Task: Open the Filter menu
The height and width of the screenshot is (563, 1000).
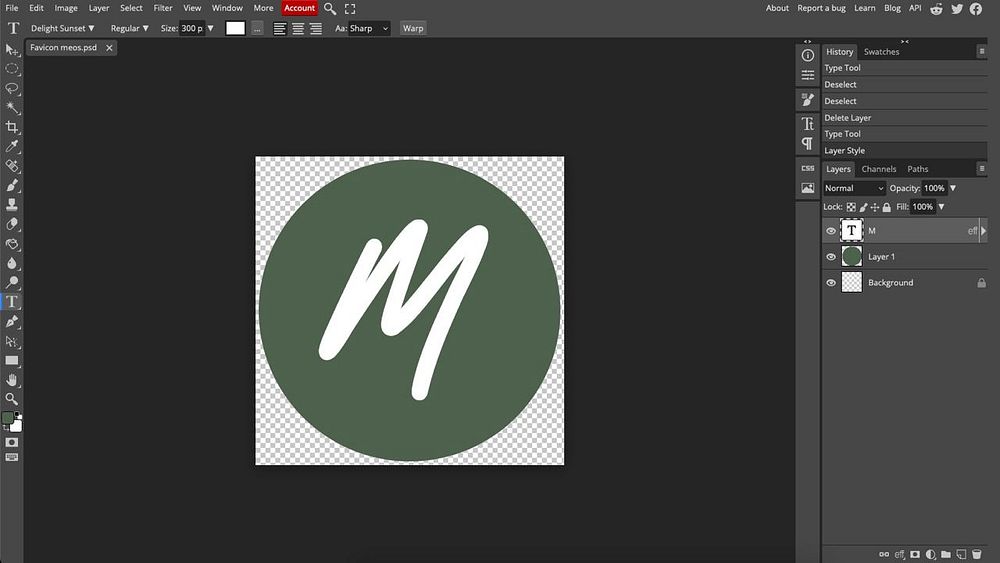Action: [x=163, y=8]
